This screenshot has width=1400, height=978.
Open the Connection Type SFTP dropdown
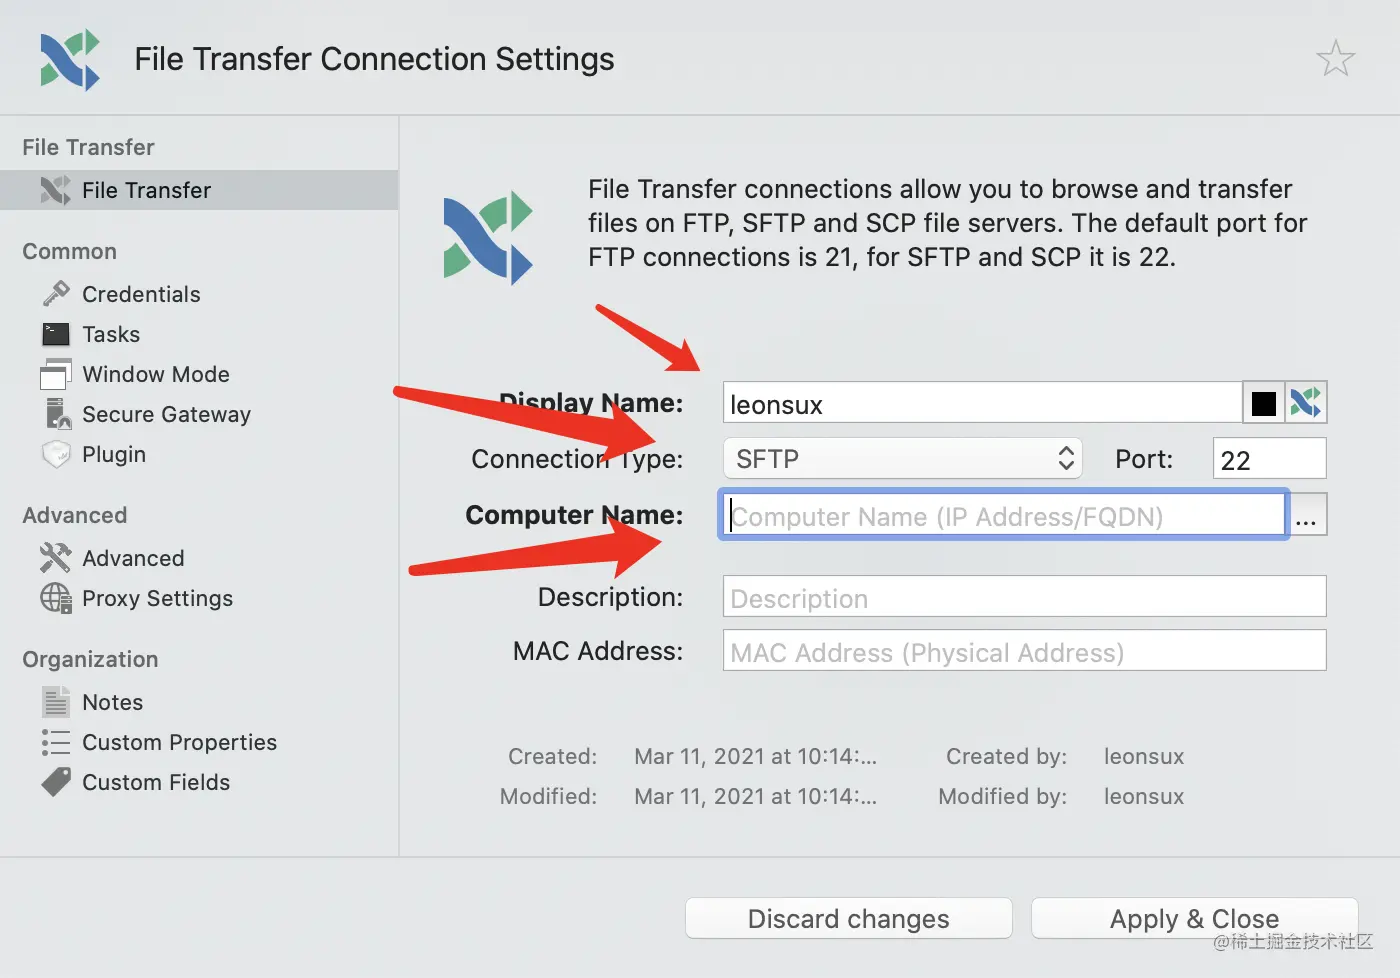click(902, 459)
